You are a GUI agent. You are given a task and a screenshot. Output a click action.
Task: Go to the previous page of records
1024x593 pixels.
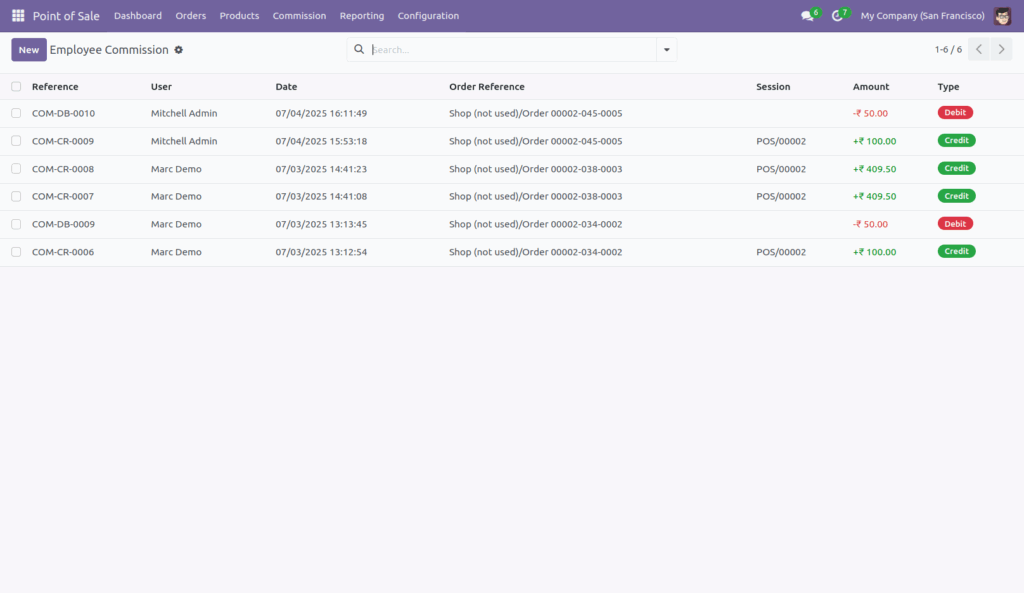point(978,48)
